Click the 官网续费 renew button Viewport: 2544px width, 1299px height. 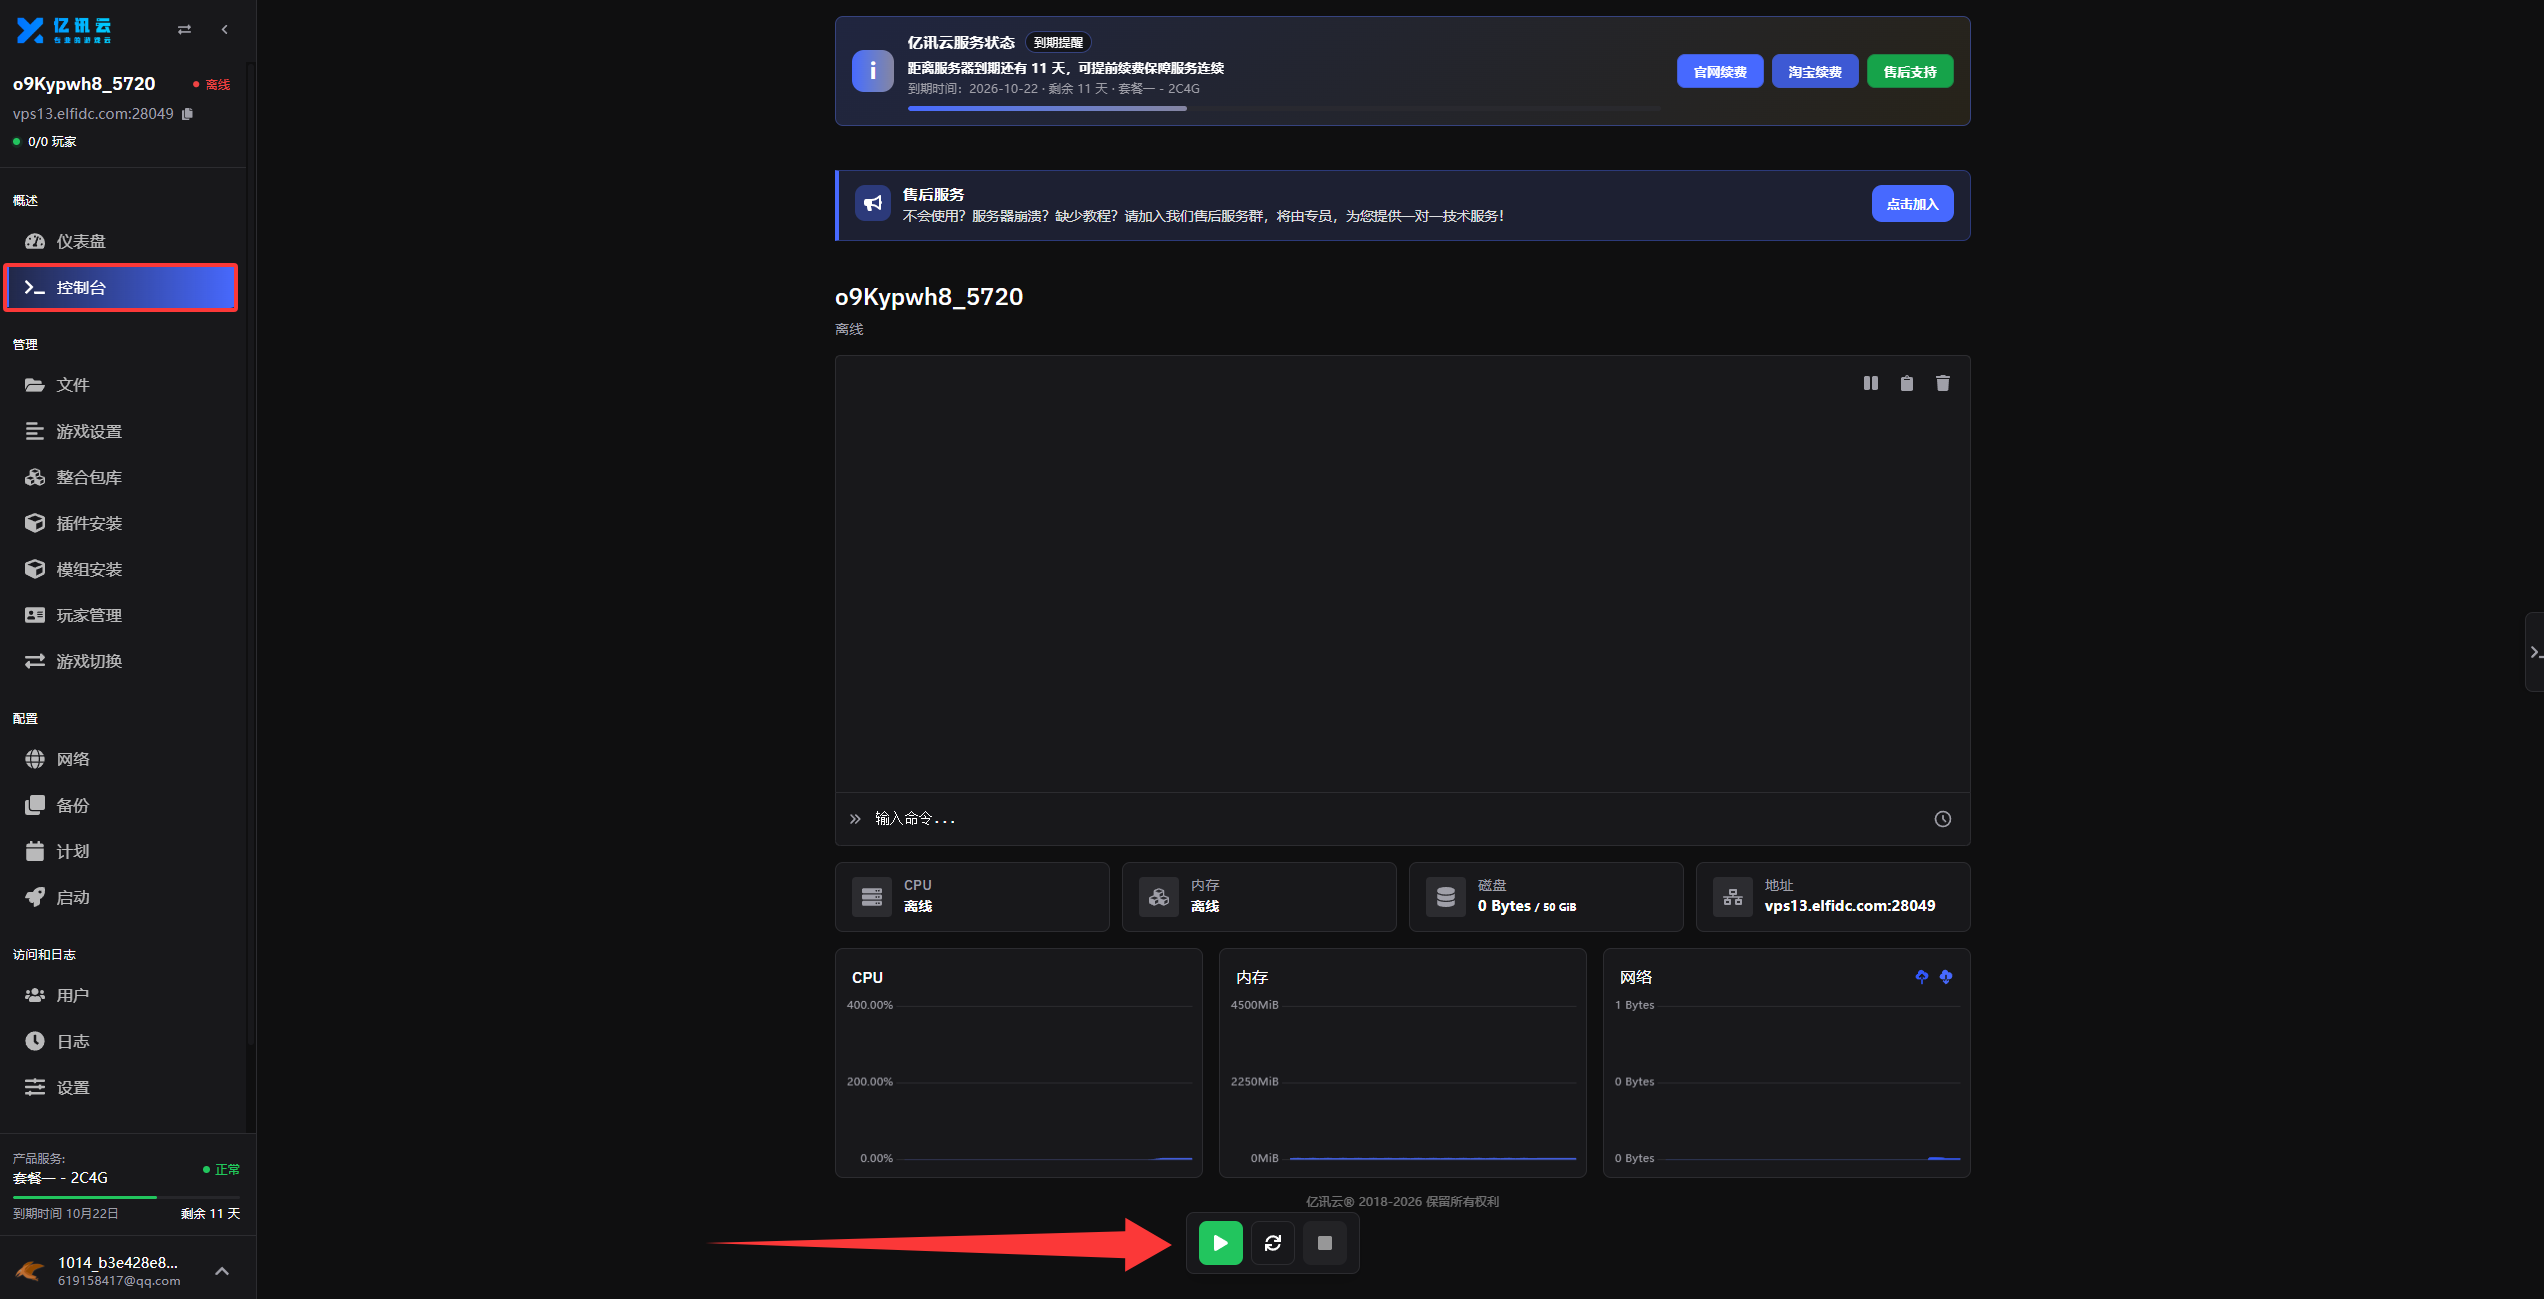coord(1720,71)
